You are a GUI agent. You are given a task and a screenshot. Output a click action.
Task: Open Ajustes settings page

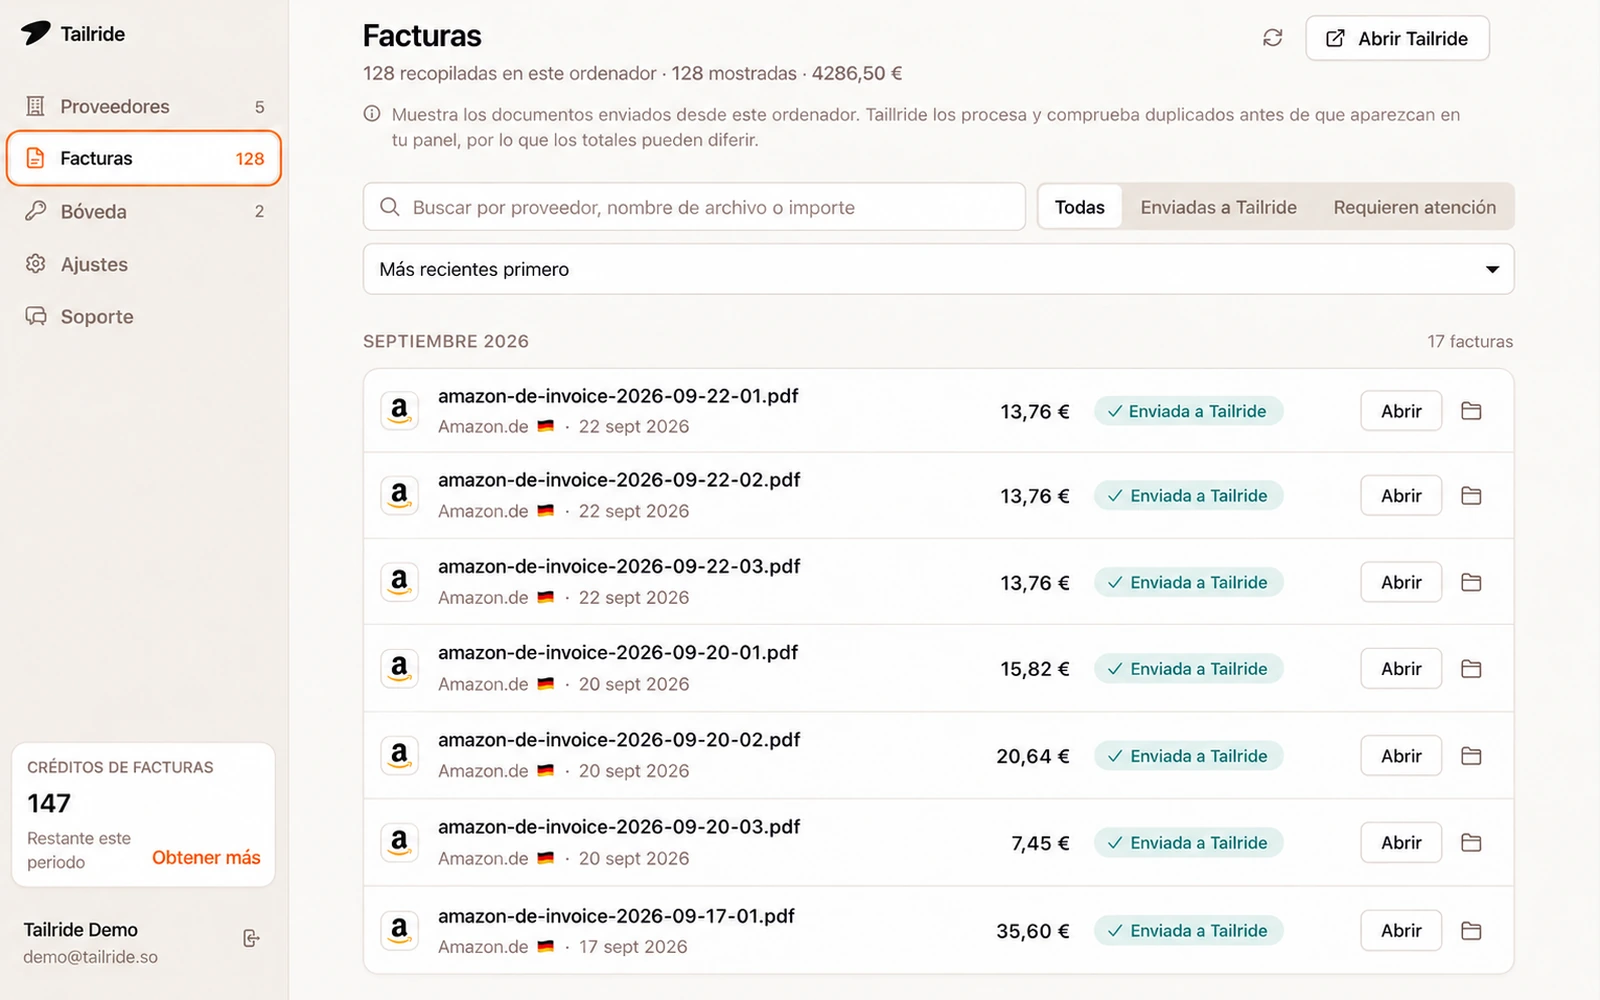[144, 264]
